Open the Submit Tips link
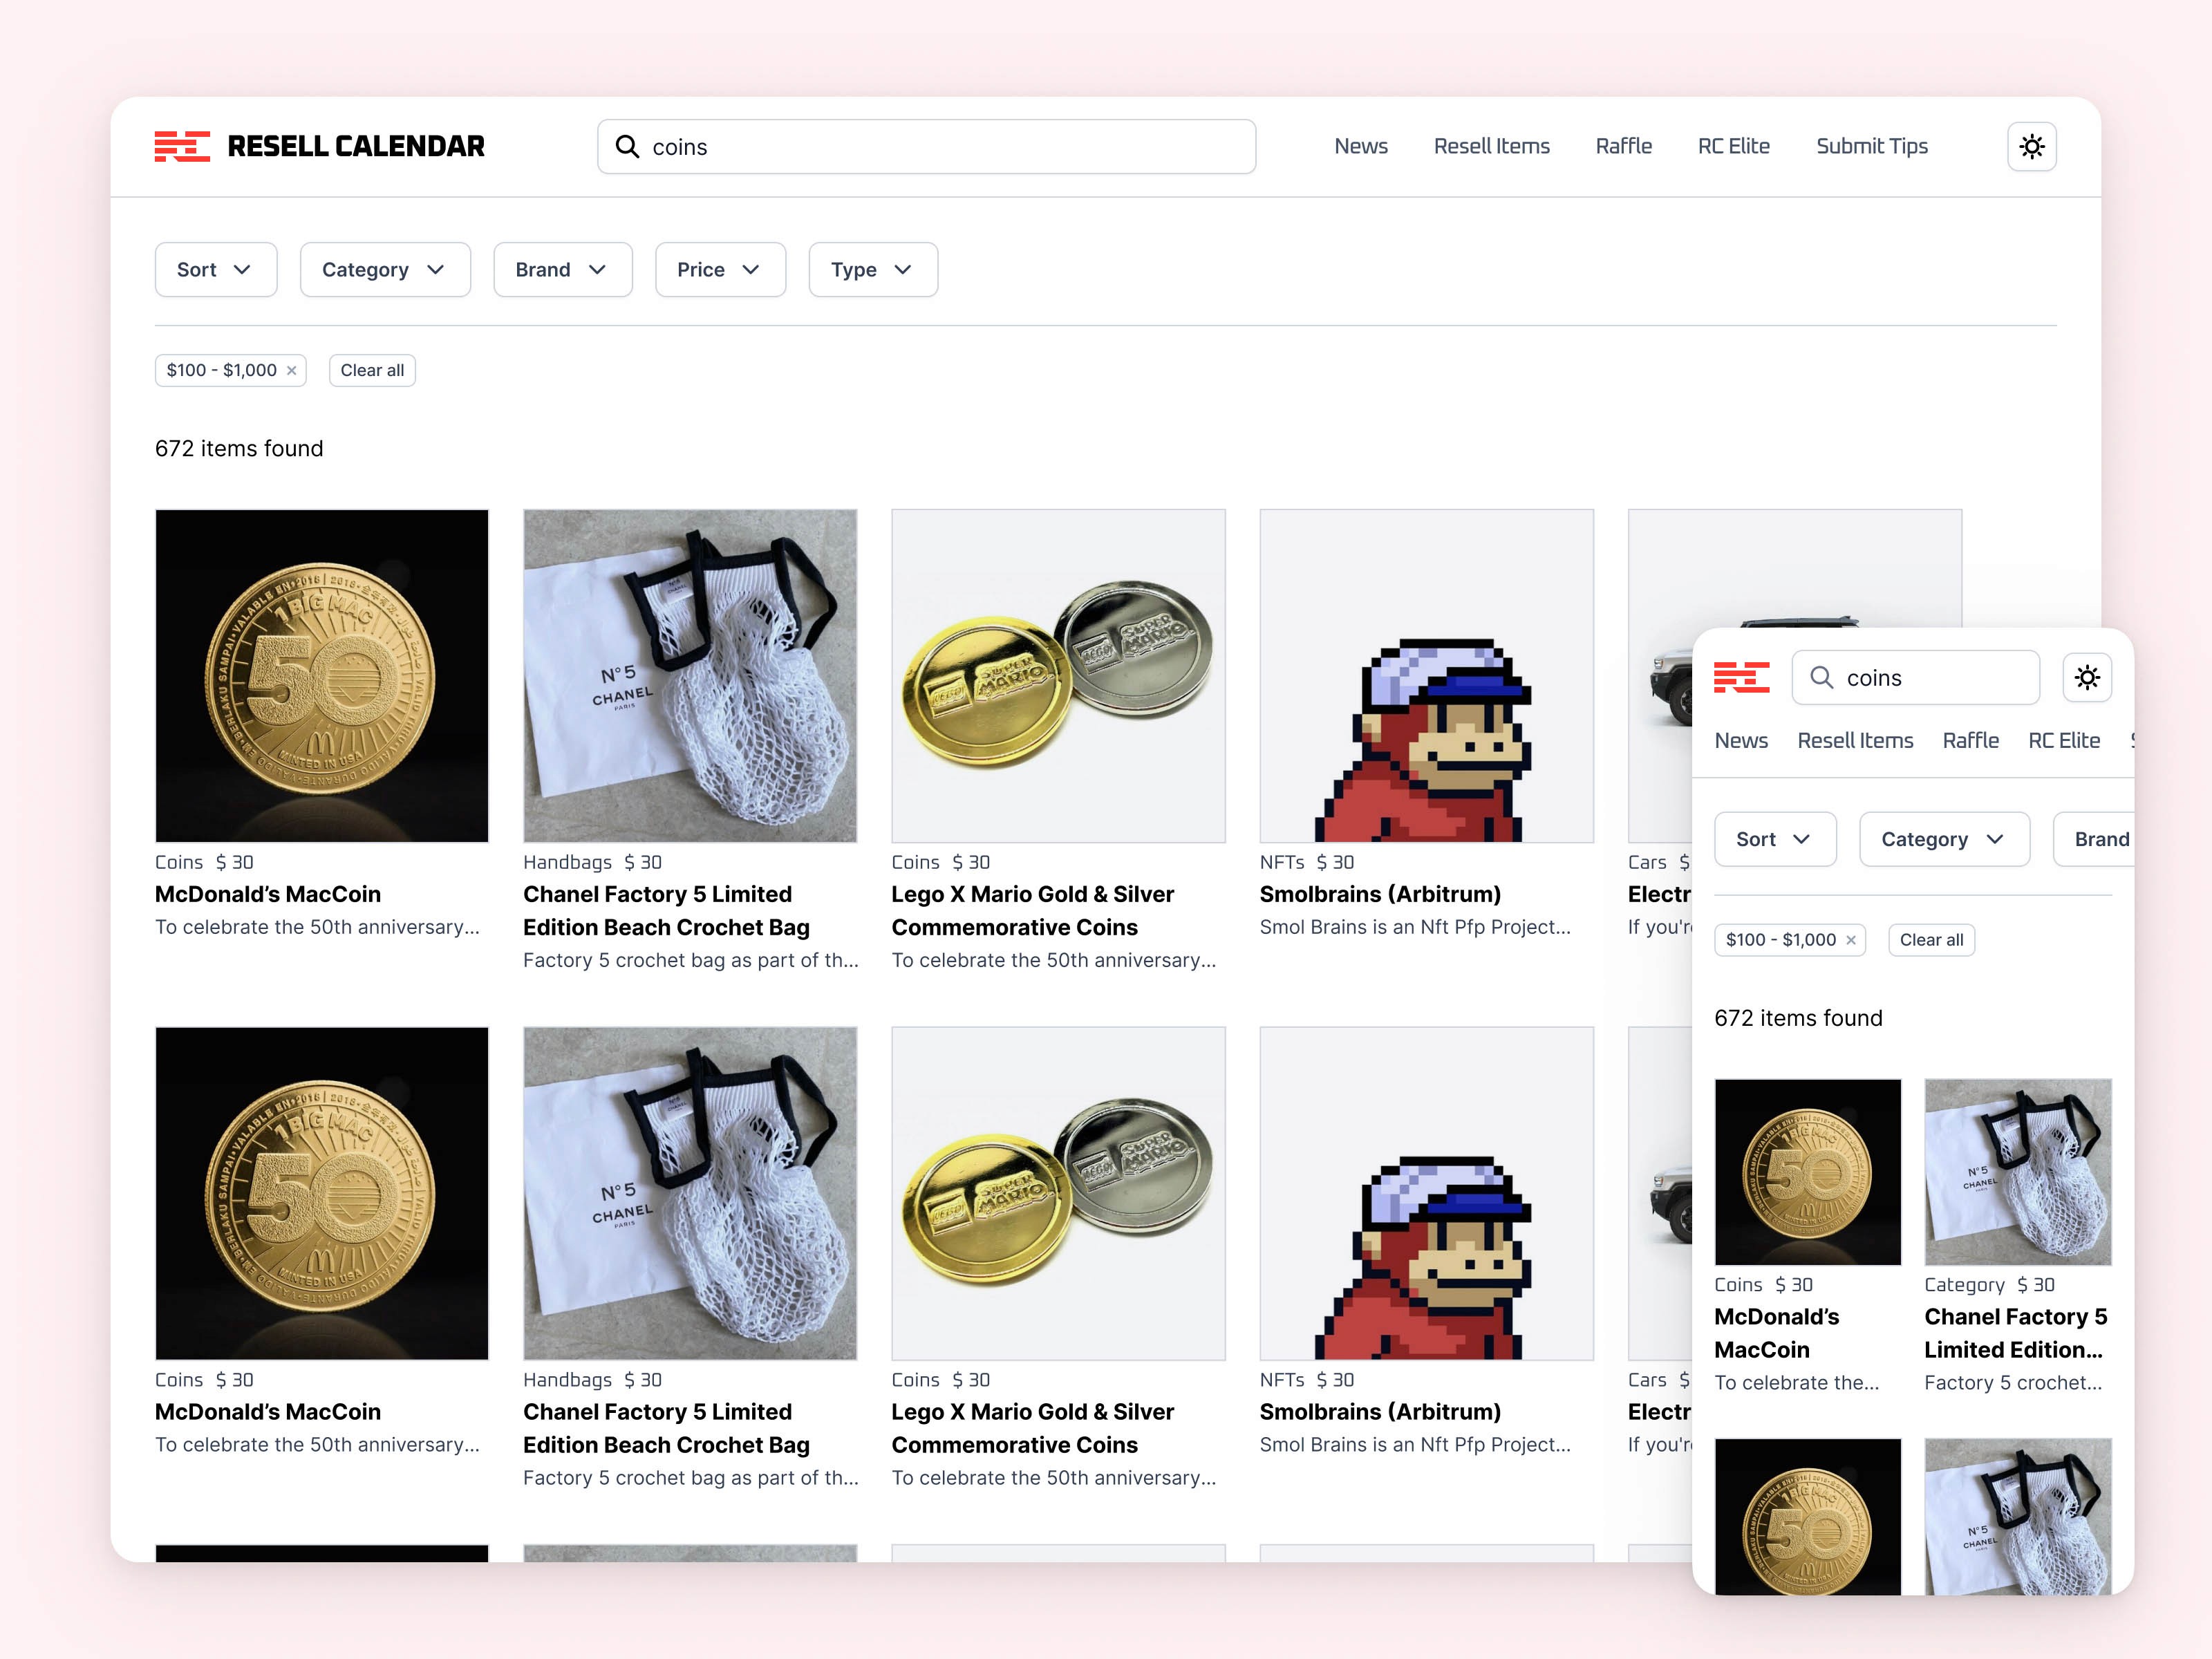 pyautogui.click(x=1871, y=146)
